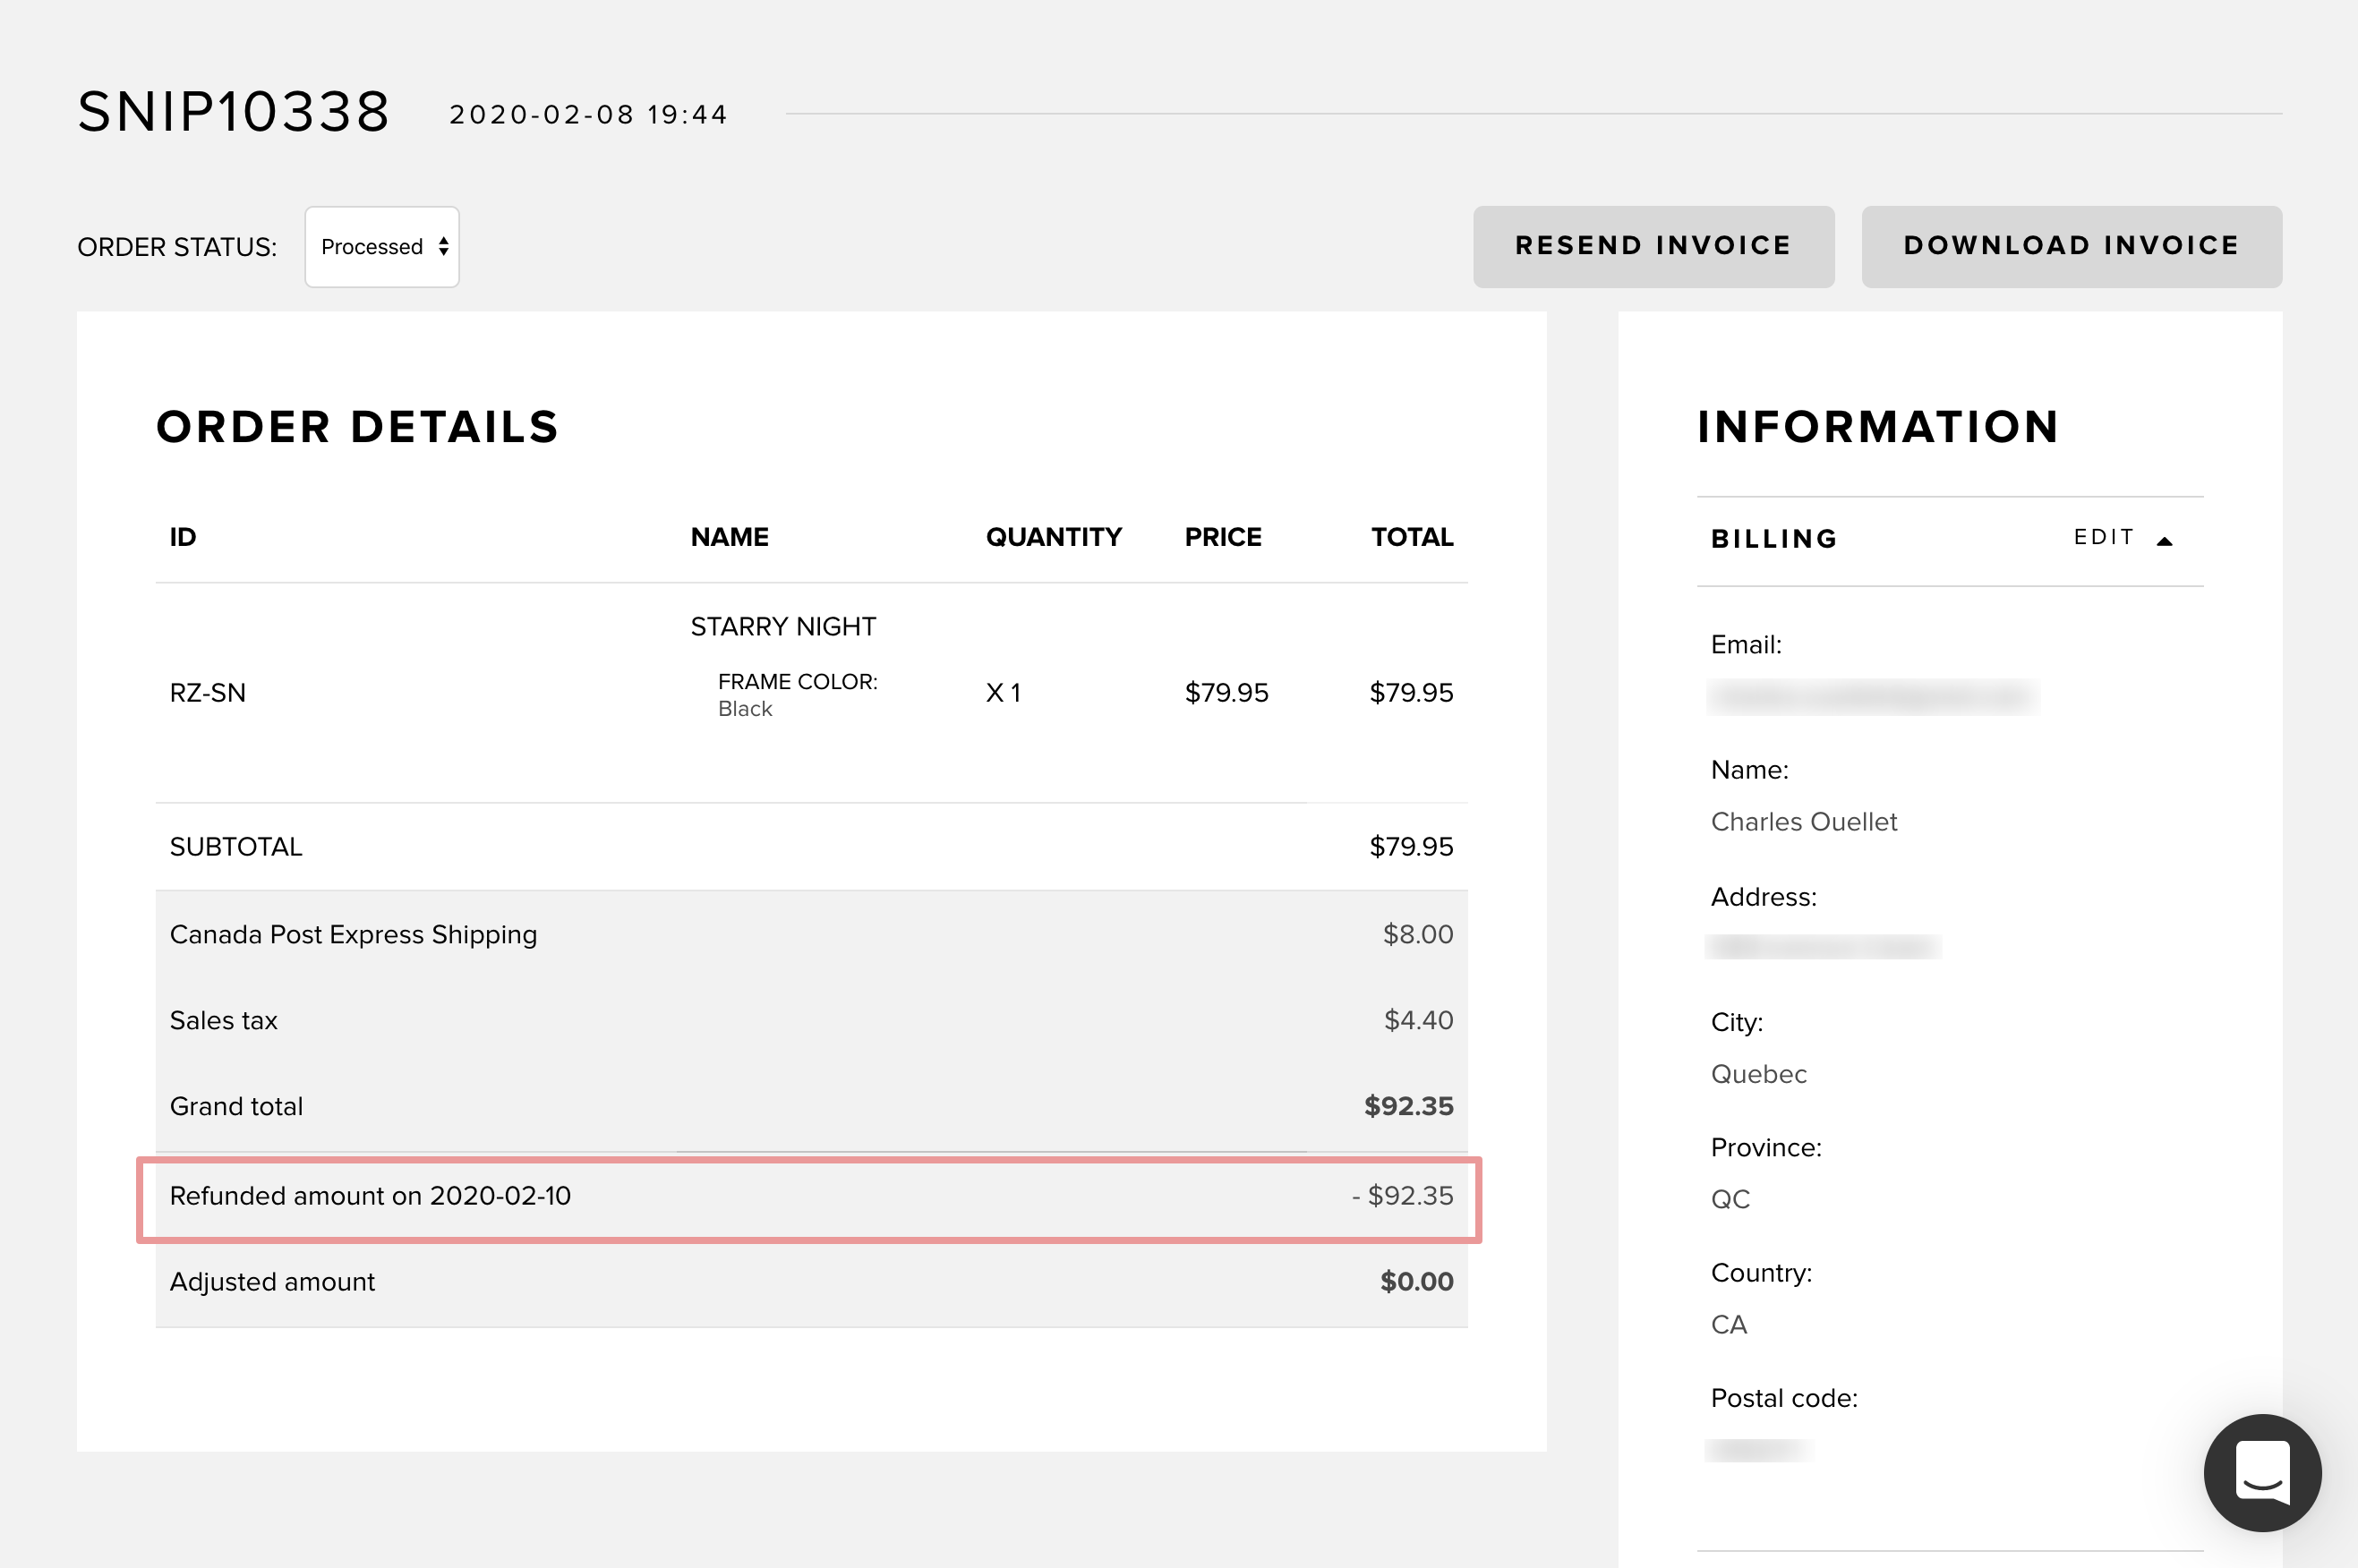The image size is (2358, 1568).
Task: Click the Adjusted amount $0.00 value
Action: [1416, 1281]
